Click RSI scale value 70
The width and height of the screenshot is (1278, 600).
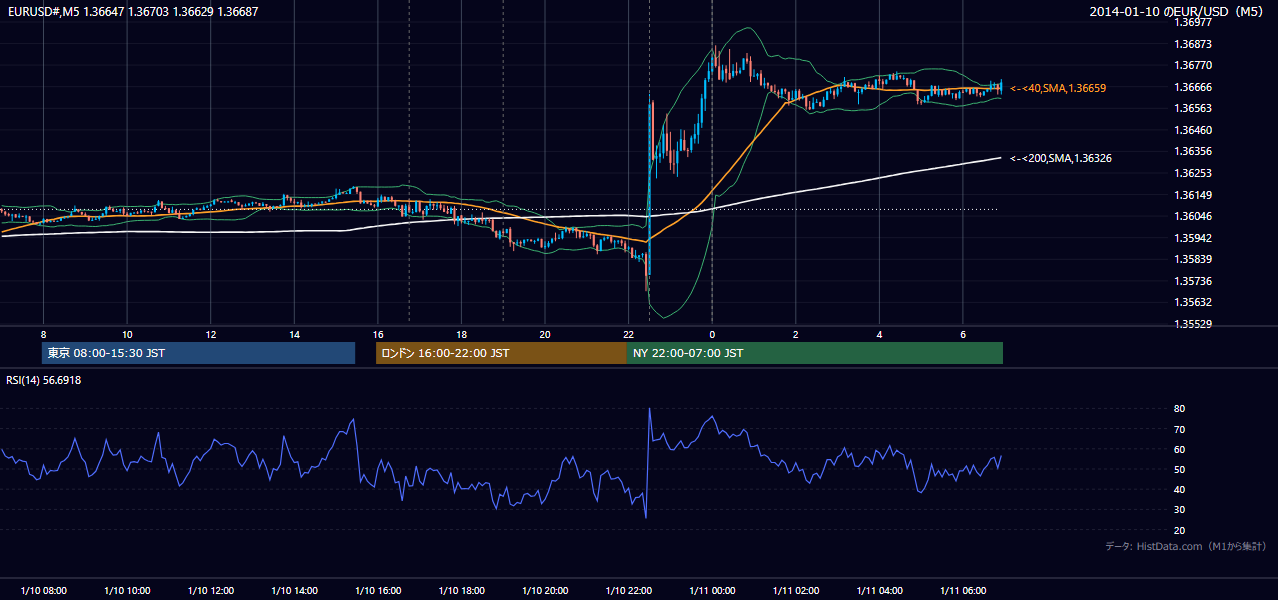click(x=1179, y=429)
